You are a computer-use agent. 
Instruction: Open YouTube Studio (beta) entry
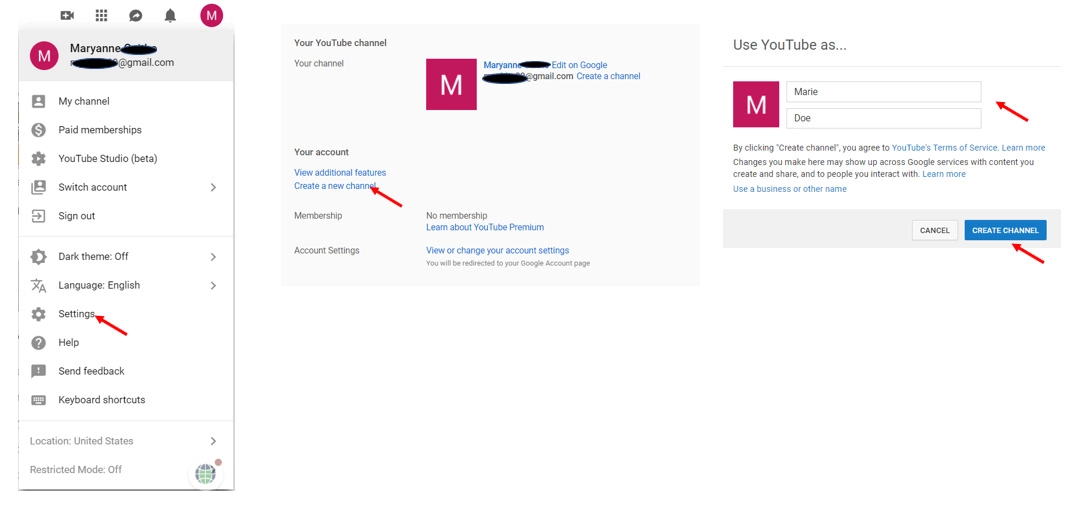point(126,159)
